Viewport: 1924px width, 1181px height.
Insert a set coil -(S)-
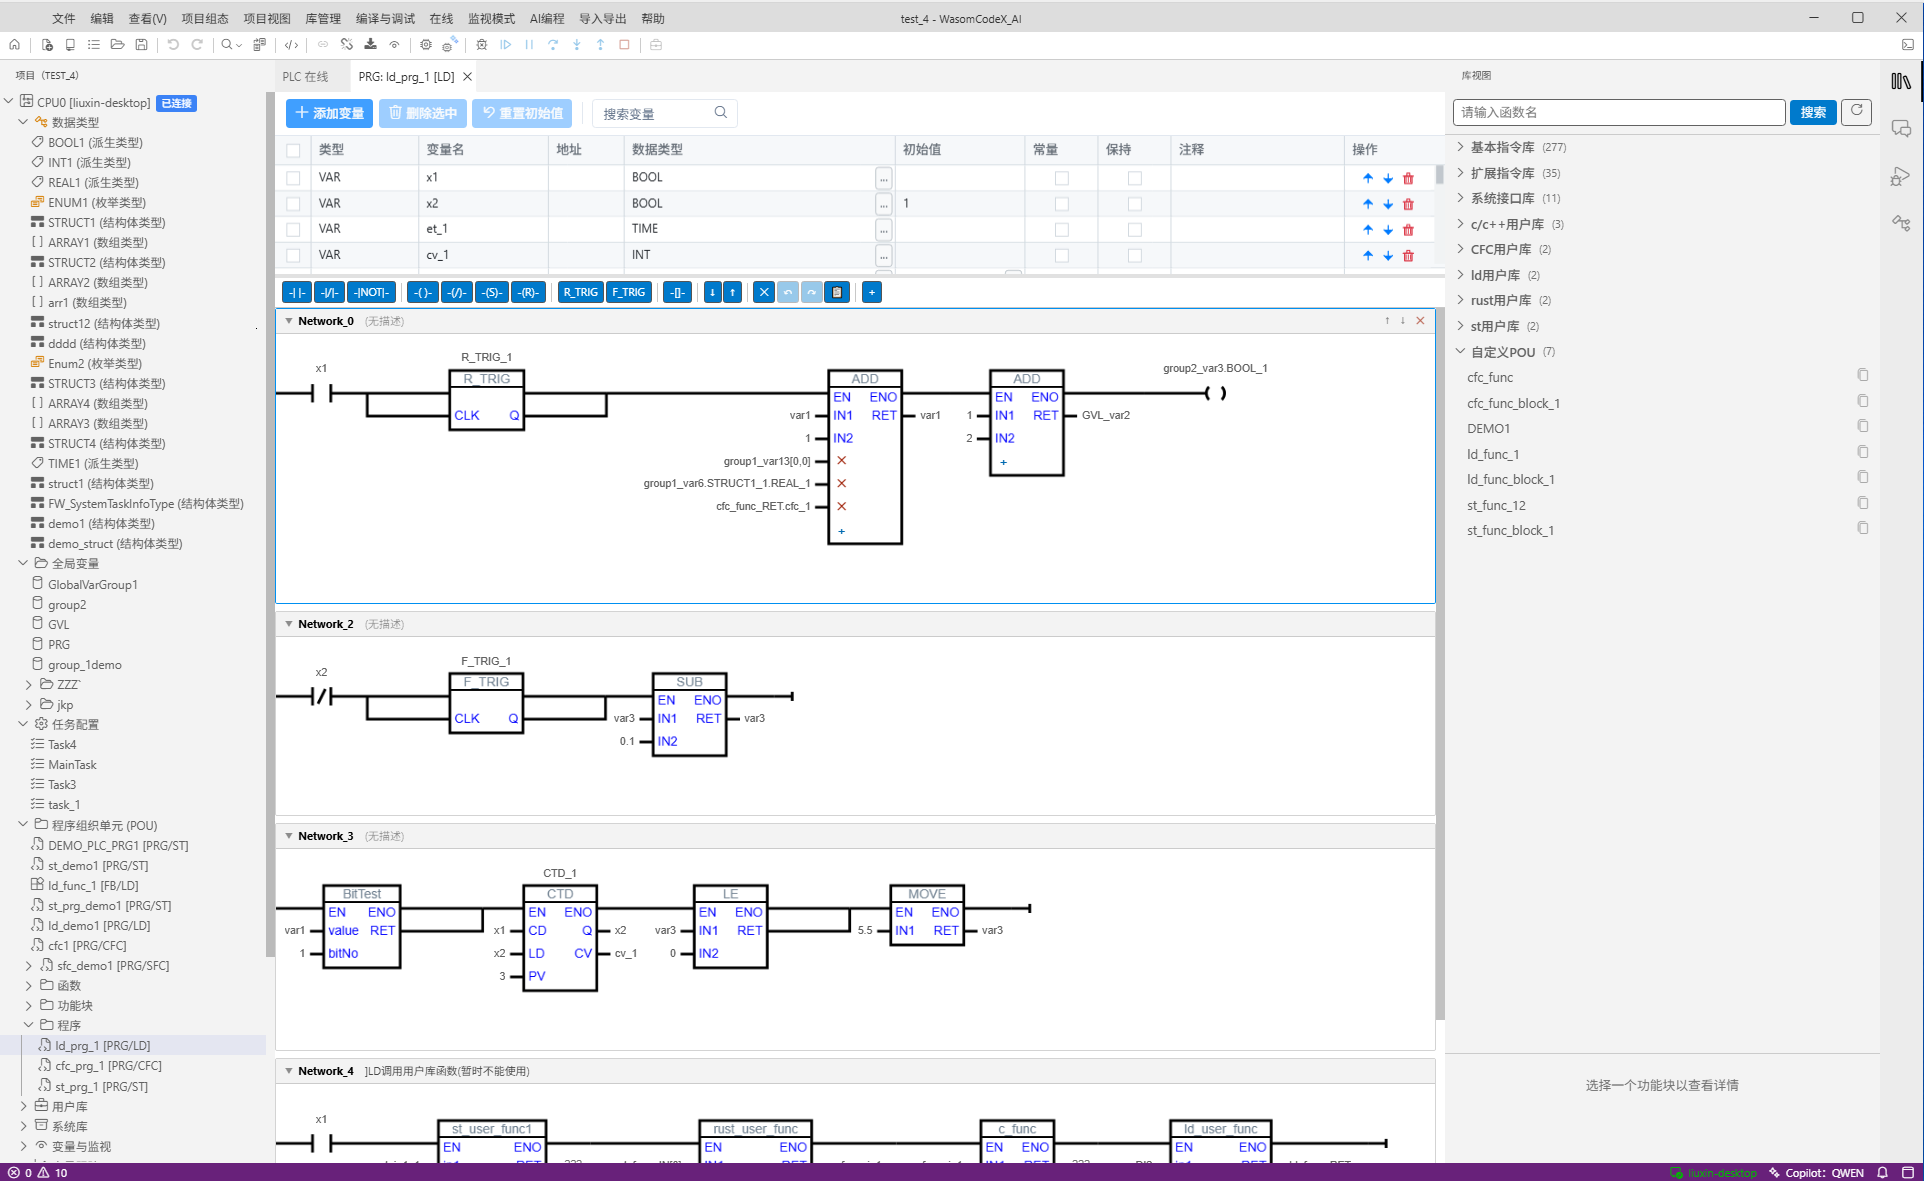[491, 292]
